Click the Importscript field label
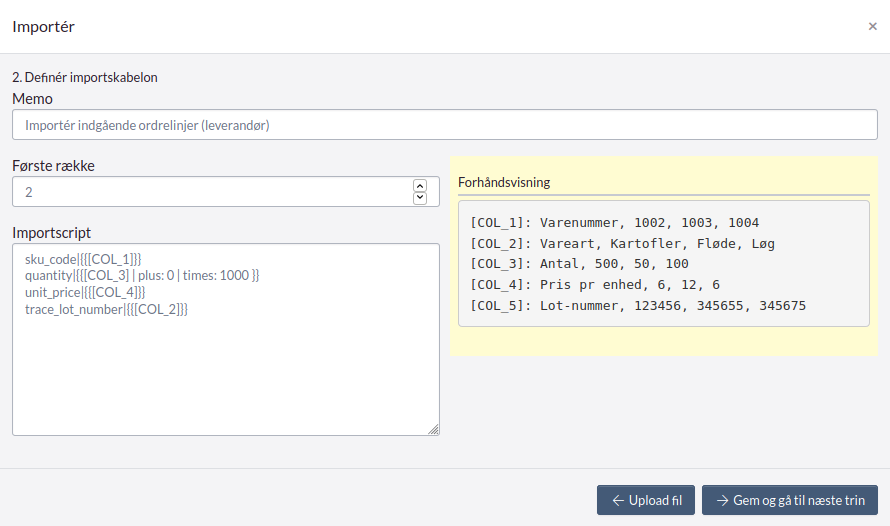 pyautogui.click(x=52, y=232)
